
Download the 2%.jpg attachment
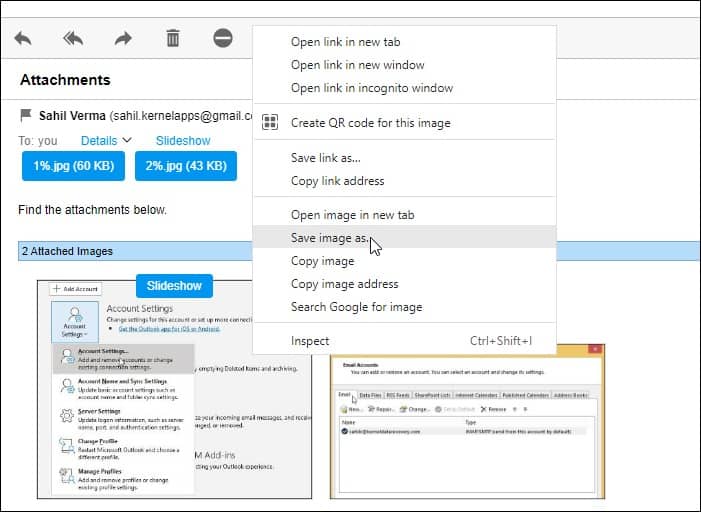click(x=186, y=166)
